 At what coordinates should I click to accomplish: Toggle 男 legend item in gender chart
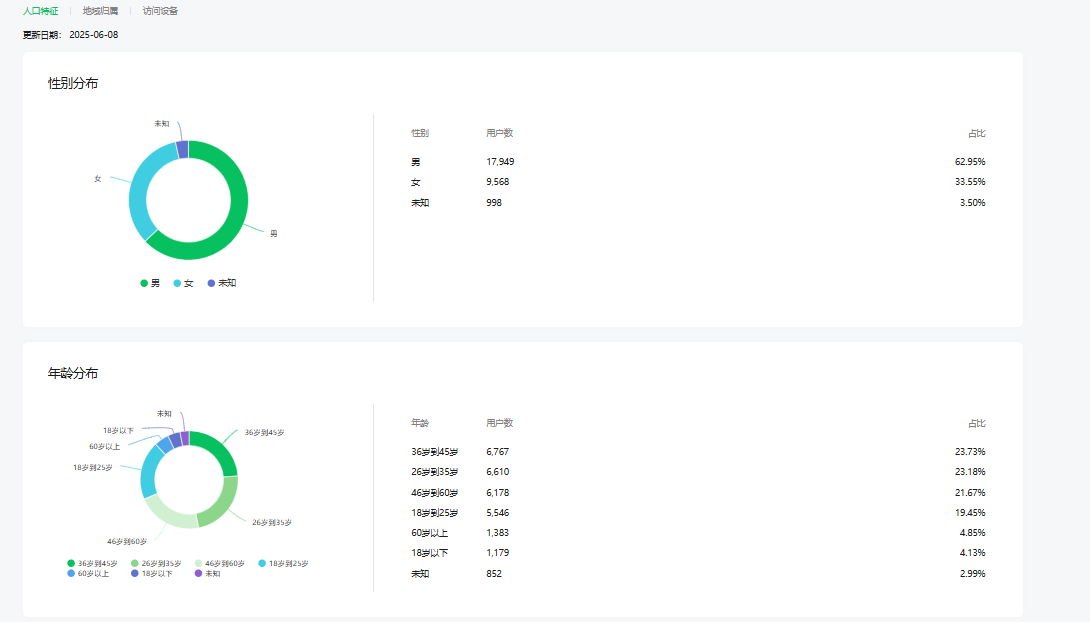pyautogui.click(x=150, y=283)
